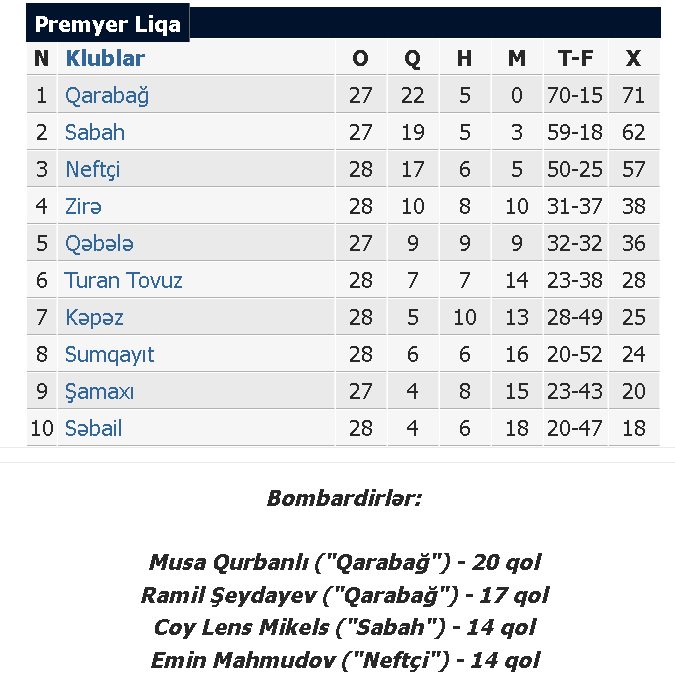Open the Turan Tovuz club link
675x683 pixels.
[123, 281]
